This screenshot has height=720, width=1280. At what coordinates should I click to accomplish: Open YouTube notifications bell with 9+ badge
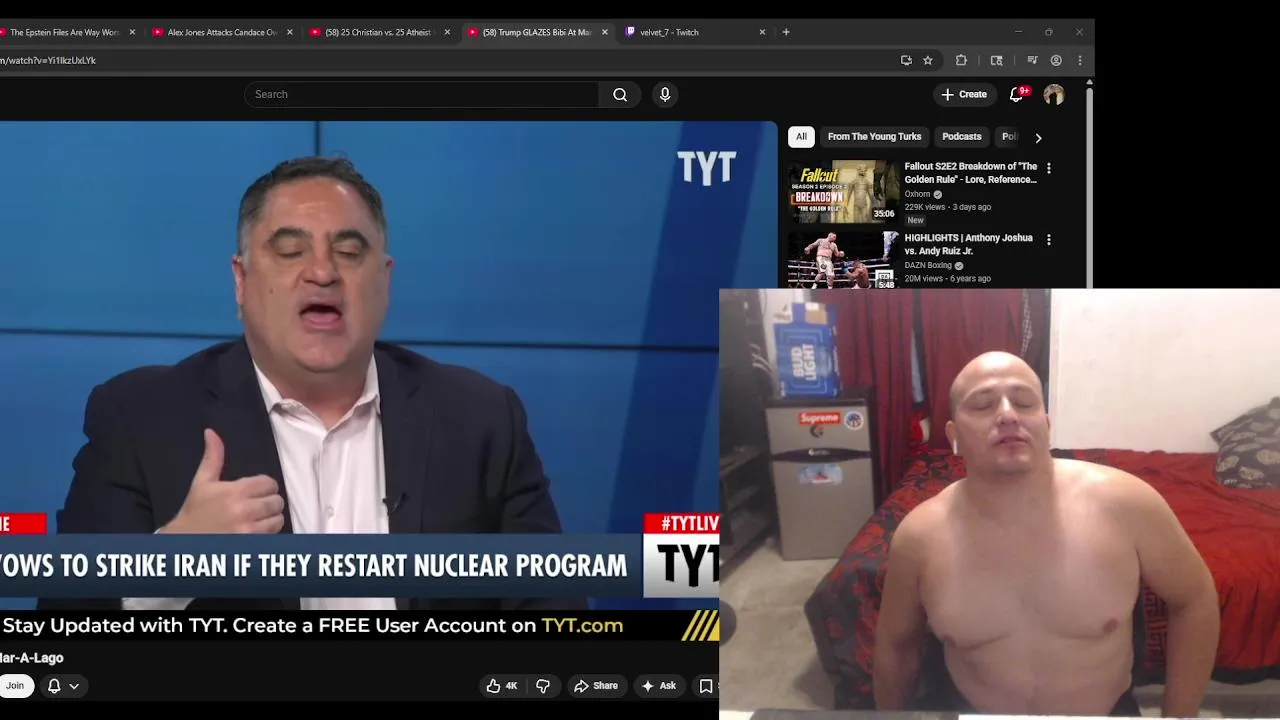coord(1016,94)
